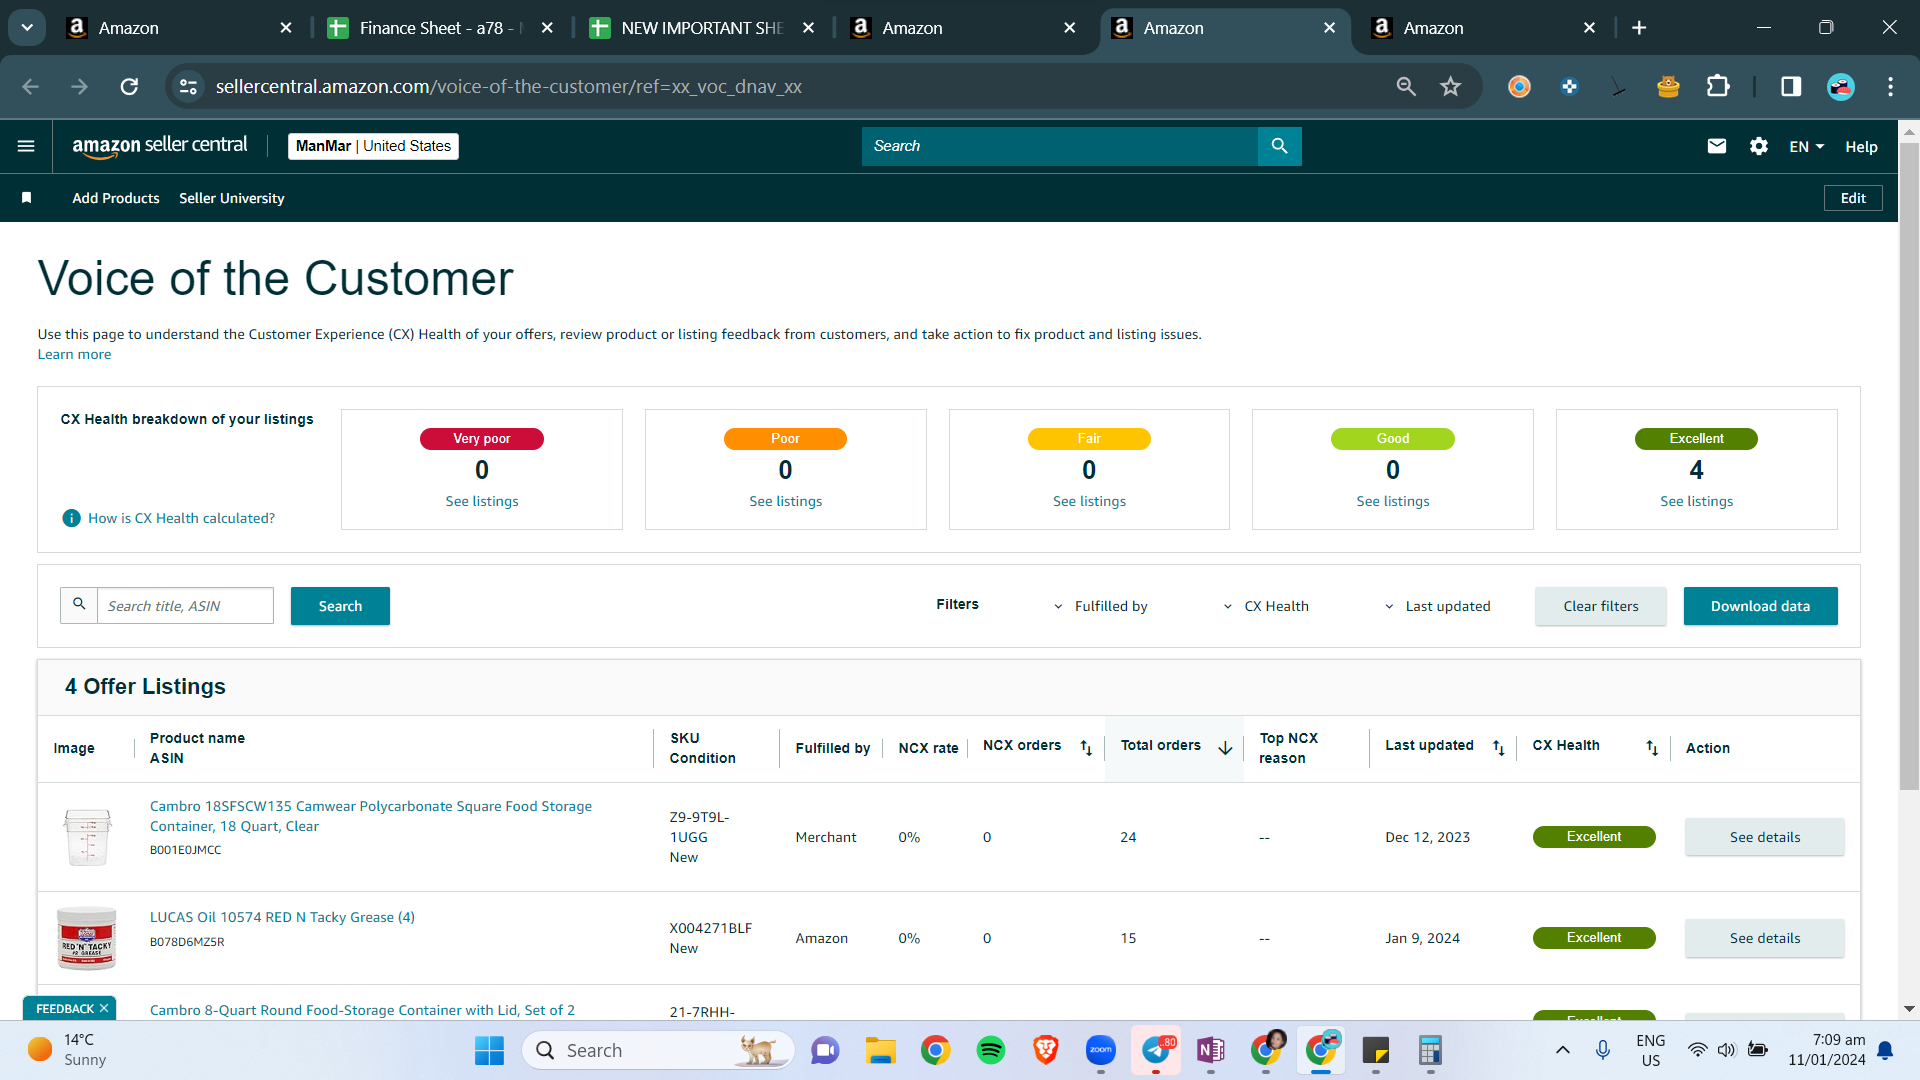Screen dimensions: 1920x1080
Task: Expand the Fulfilled by filter dropdown
Action: (1102, 606)
